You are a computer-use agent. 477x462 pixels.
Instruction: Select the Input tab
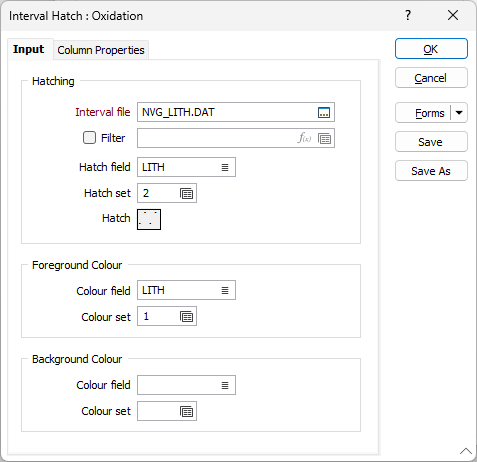pos(29,49)
